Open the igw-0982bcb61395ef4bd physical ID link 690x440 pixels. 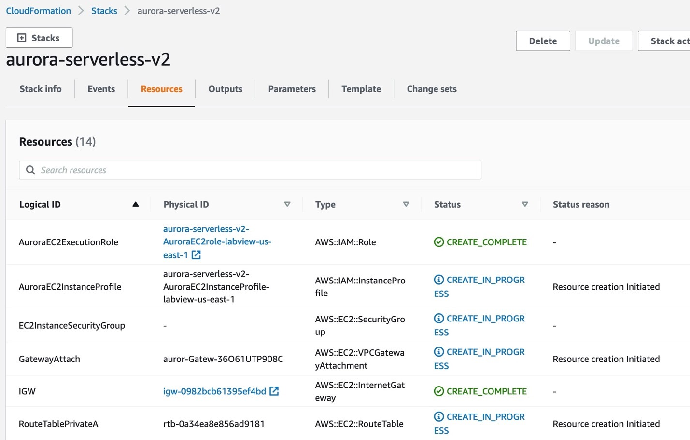point(214,391)
